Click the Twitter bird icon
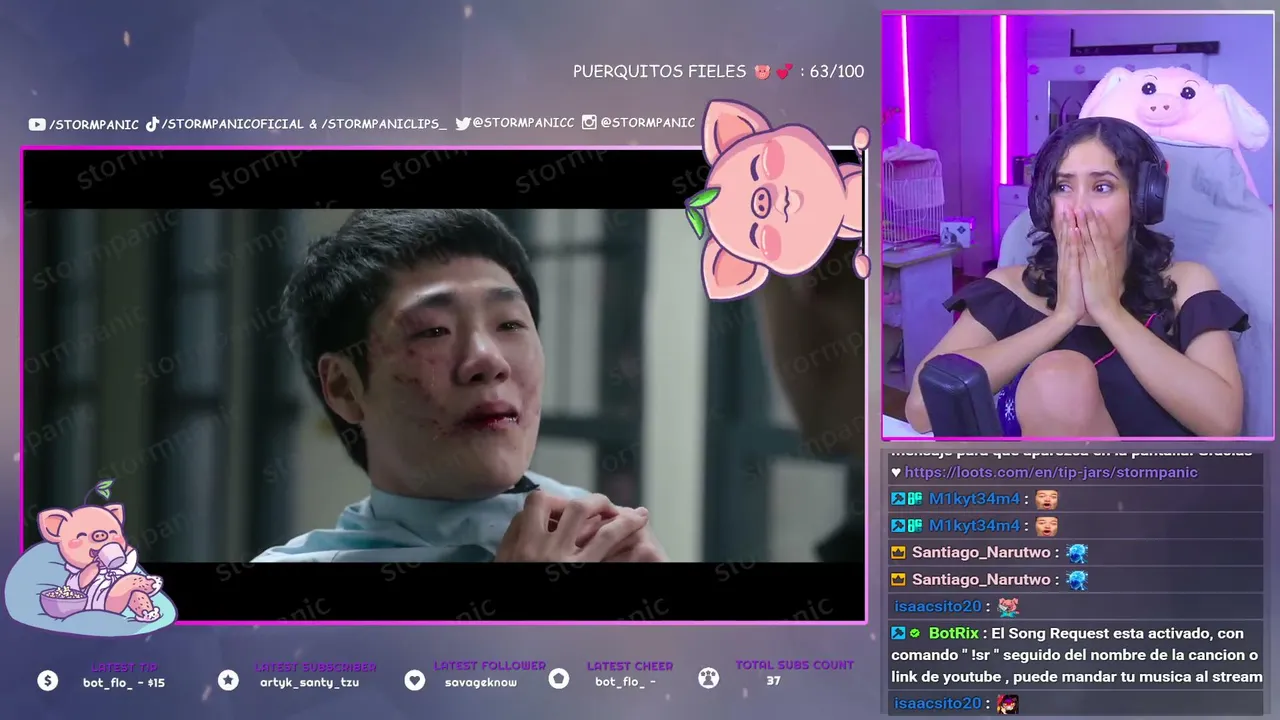This screenshot has width=1280, height=720. click(x=463, y=123)
